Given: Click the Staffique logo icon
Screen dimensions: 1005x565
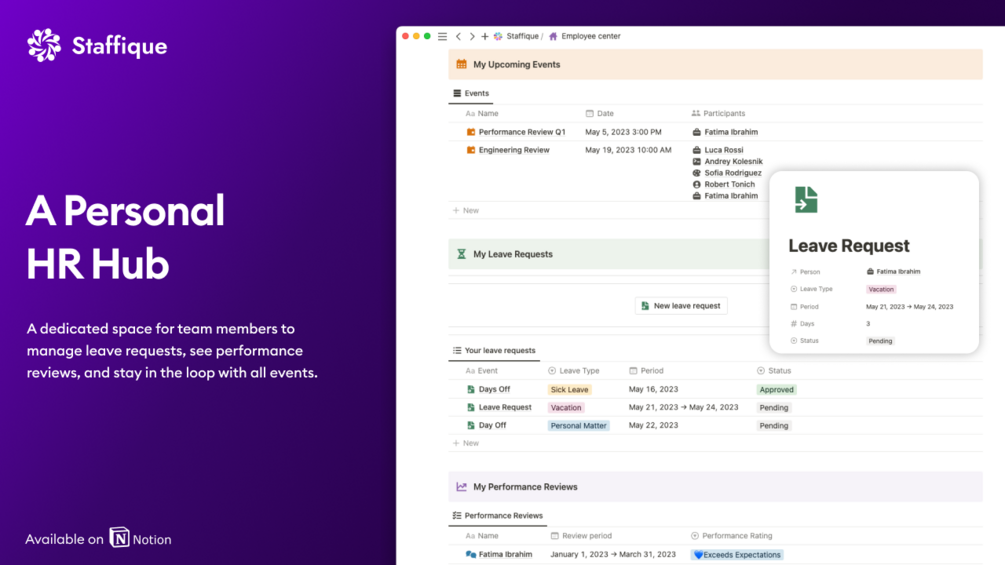Looking at the screenshot, I should pos(44,45).
